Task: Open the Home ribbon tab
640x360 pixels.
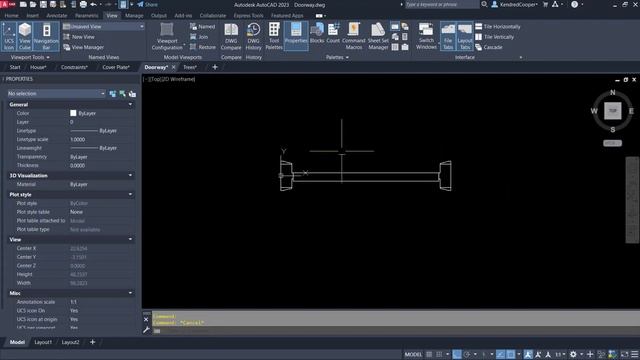Action: tap(11, 16)
